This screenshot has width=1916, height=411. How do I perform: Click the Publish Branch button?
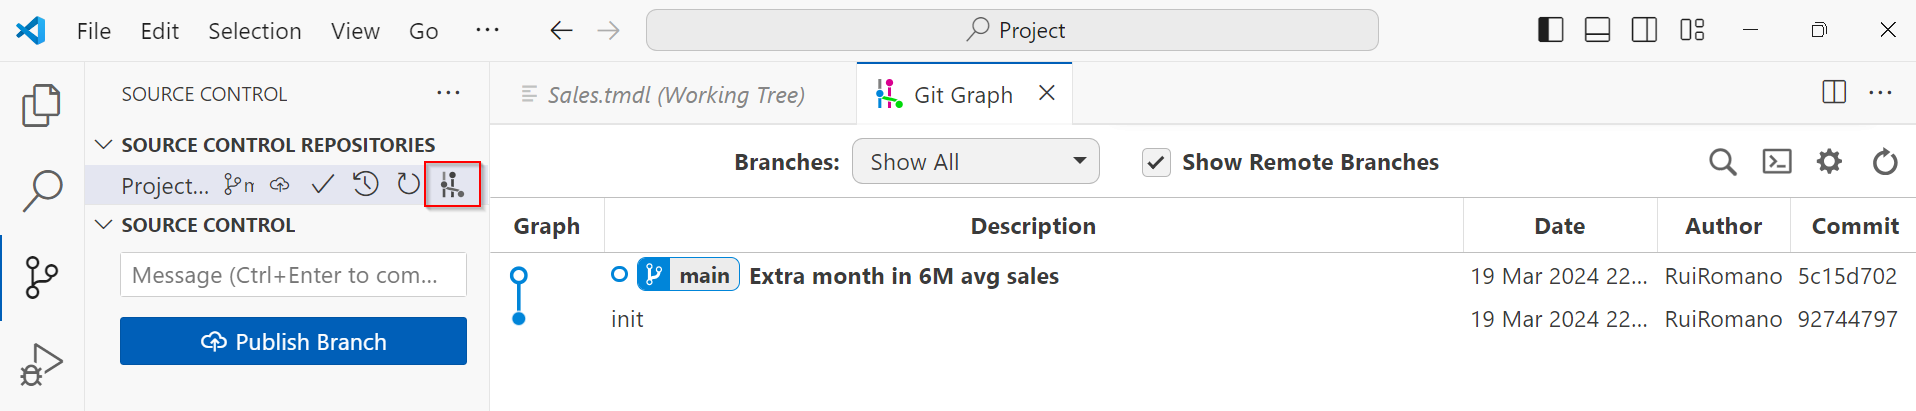coord(293,342)
